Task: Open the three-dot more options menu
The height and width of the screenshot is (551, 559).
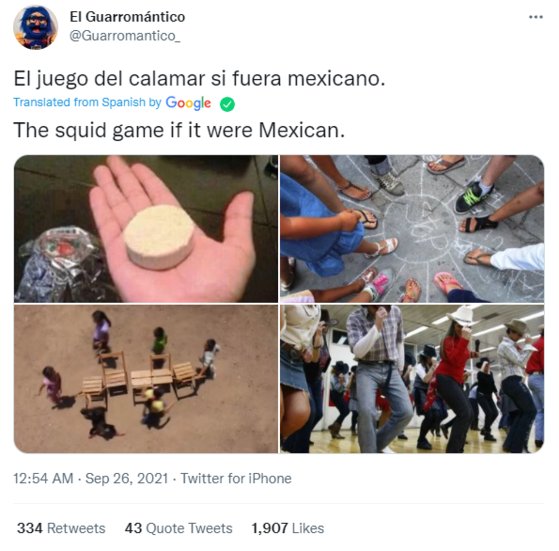Action: click(535, 17)
